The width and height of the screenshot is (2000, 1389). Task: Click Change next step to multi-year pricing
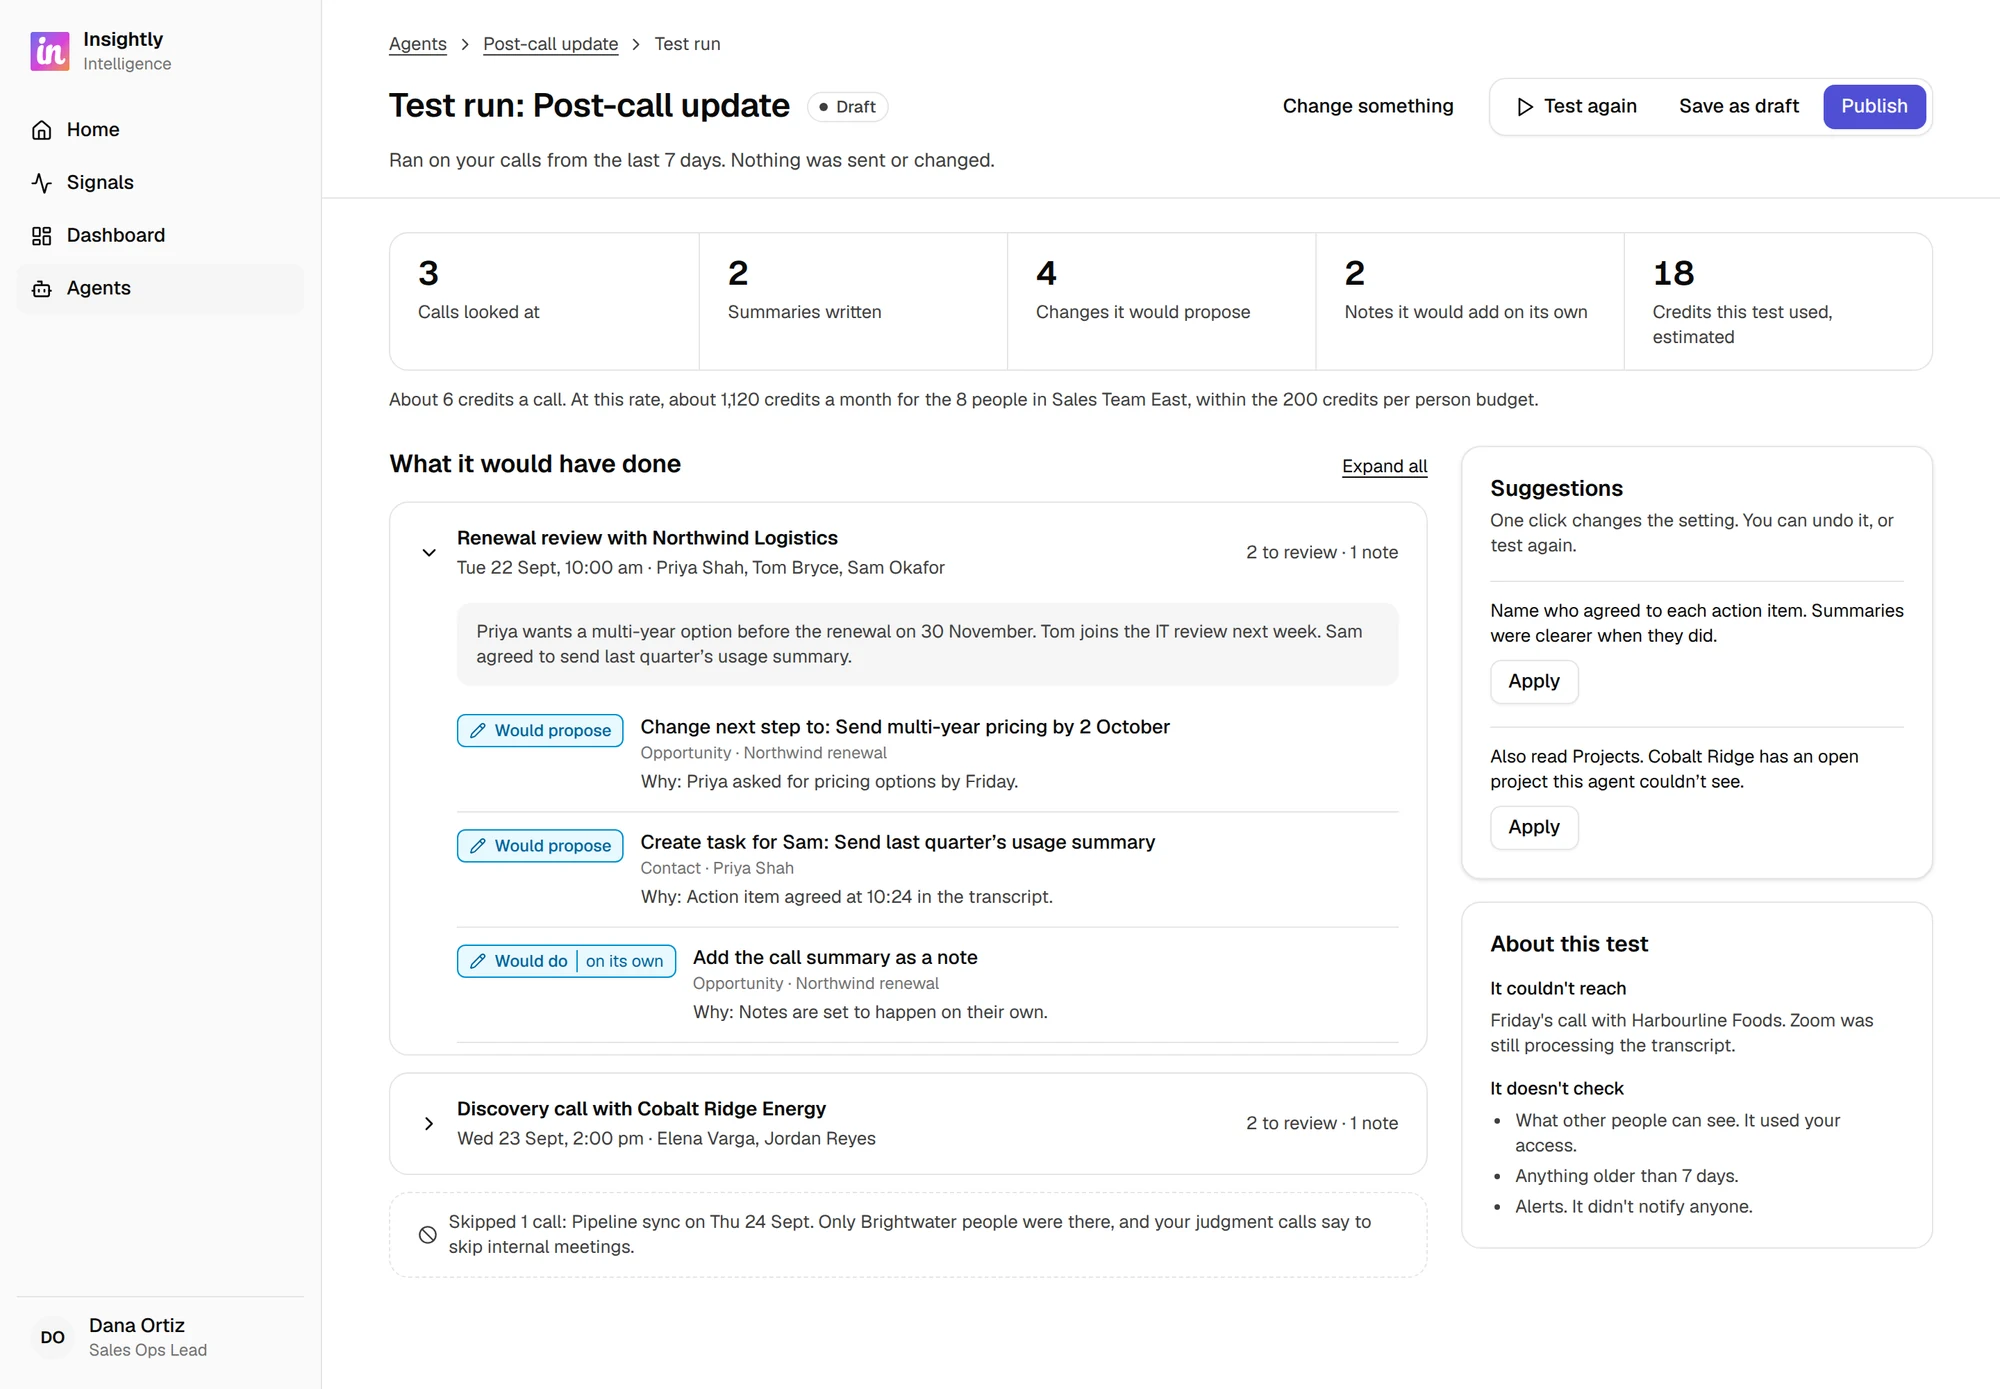905,727
